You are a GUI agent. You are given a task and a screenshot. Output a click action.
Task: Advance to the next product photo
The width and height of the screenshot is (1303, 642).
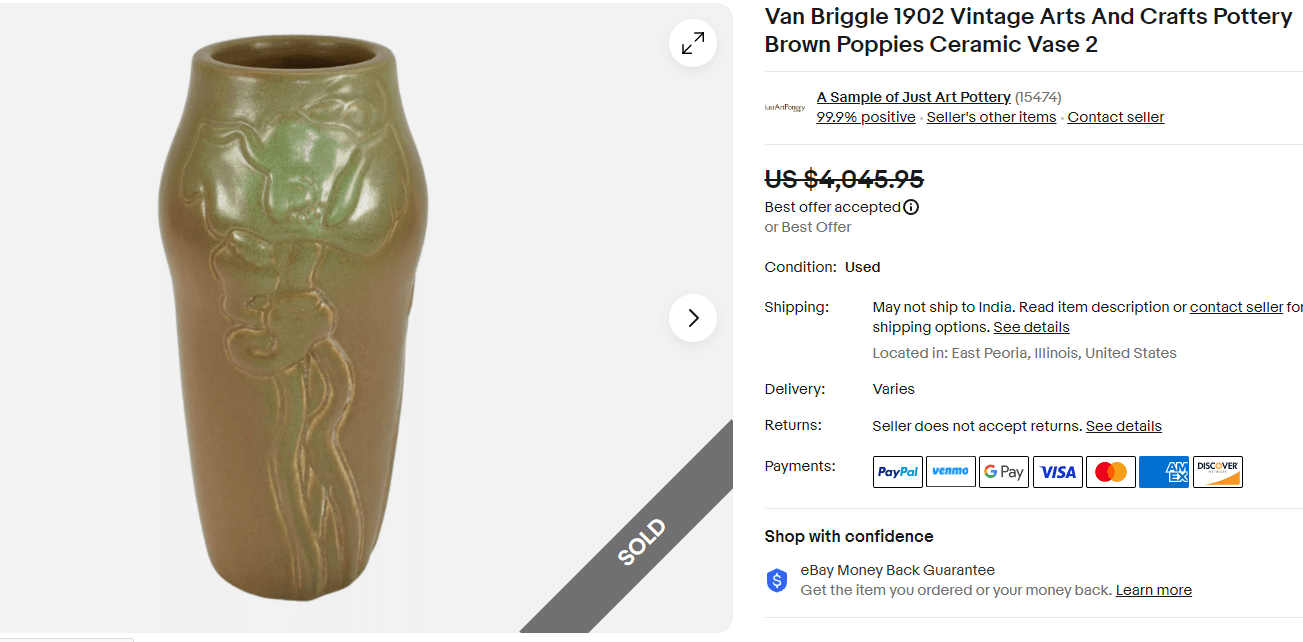pyautogui.click(x=692, y=317)
